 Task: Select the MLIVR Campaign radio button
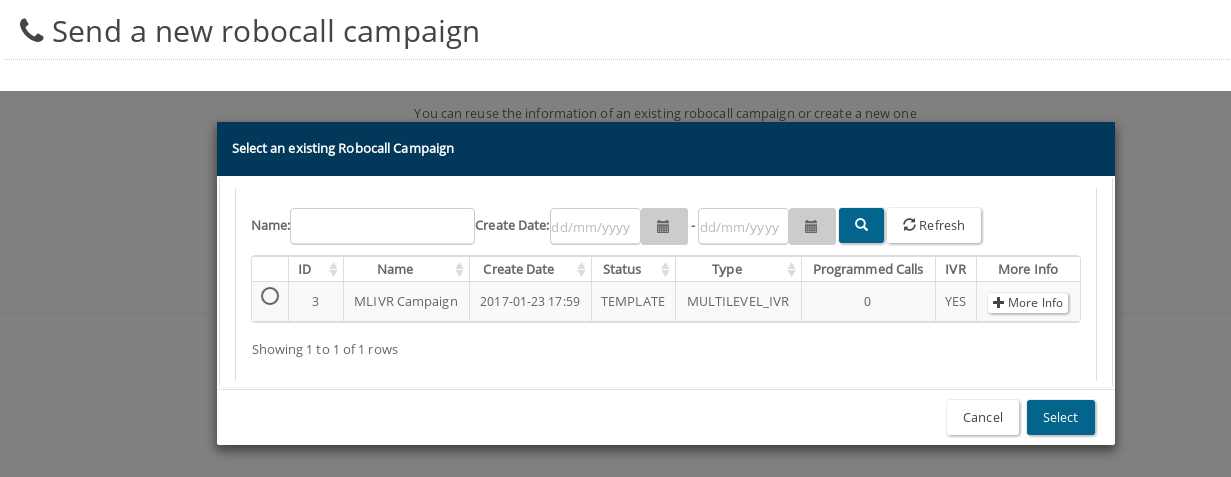point(270,296)
